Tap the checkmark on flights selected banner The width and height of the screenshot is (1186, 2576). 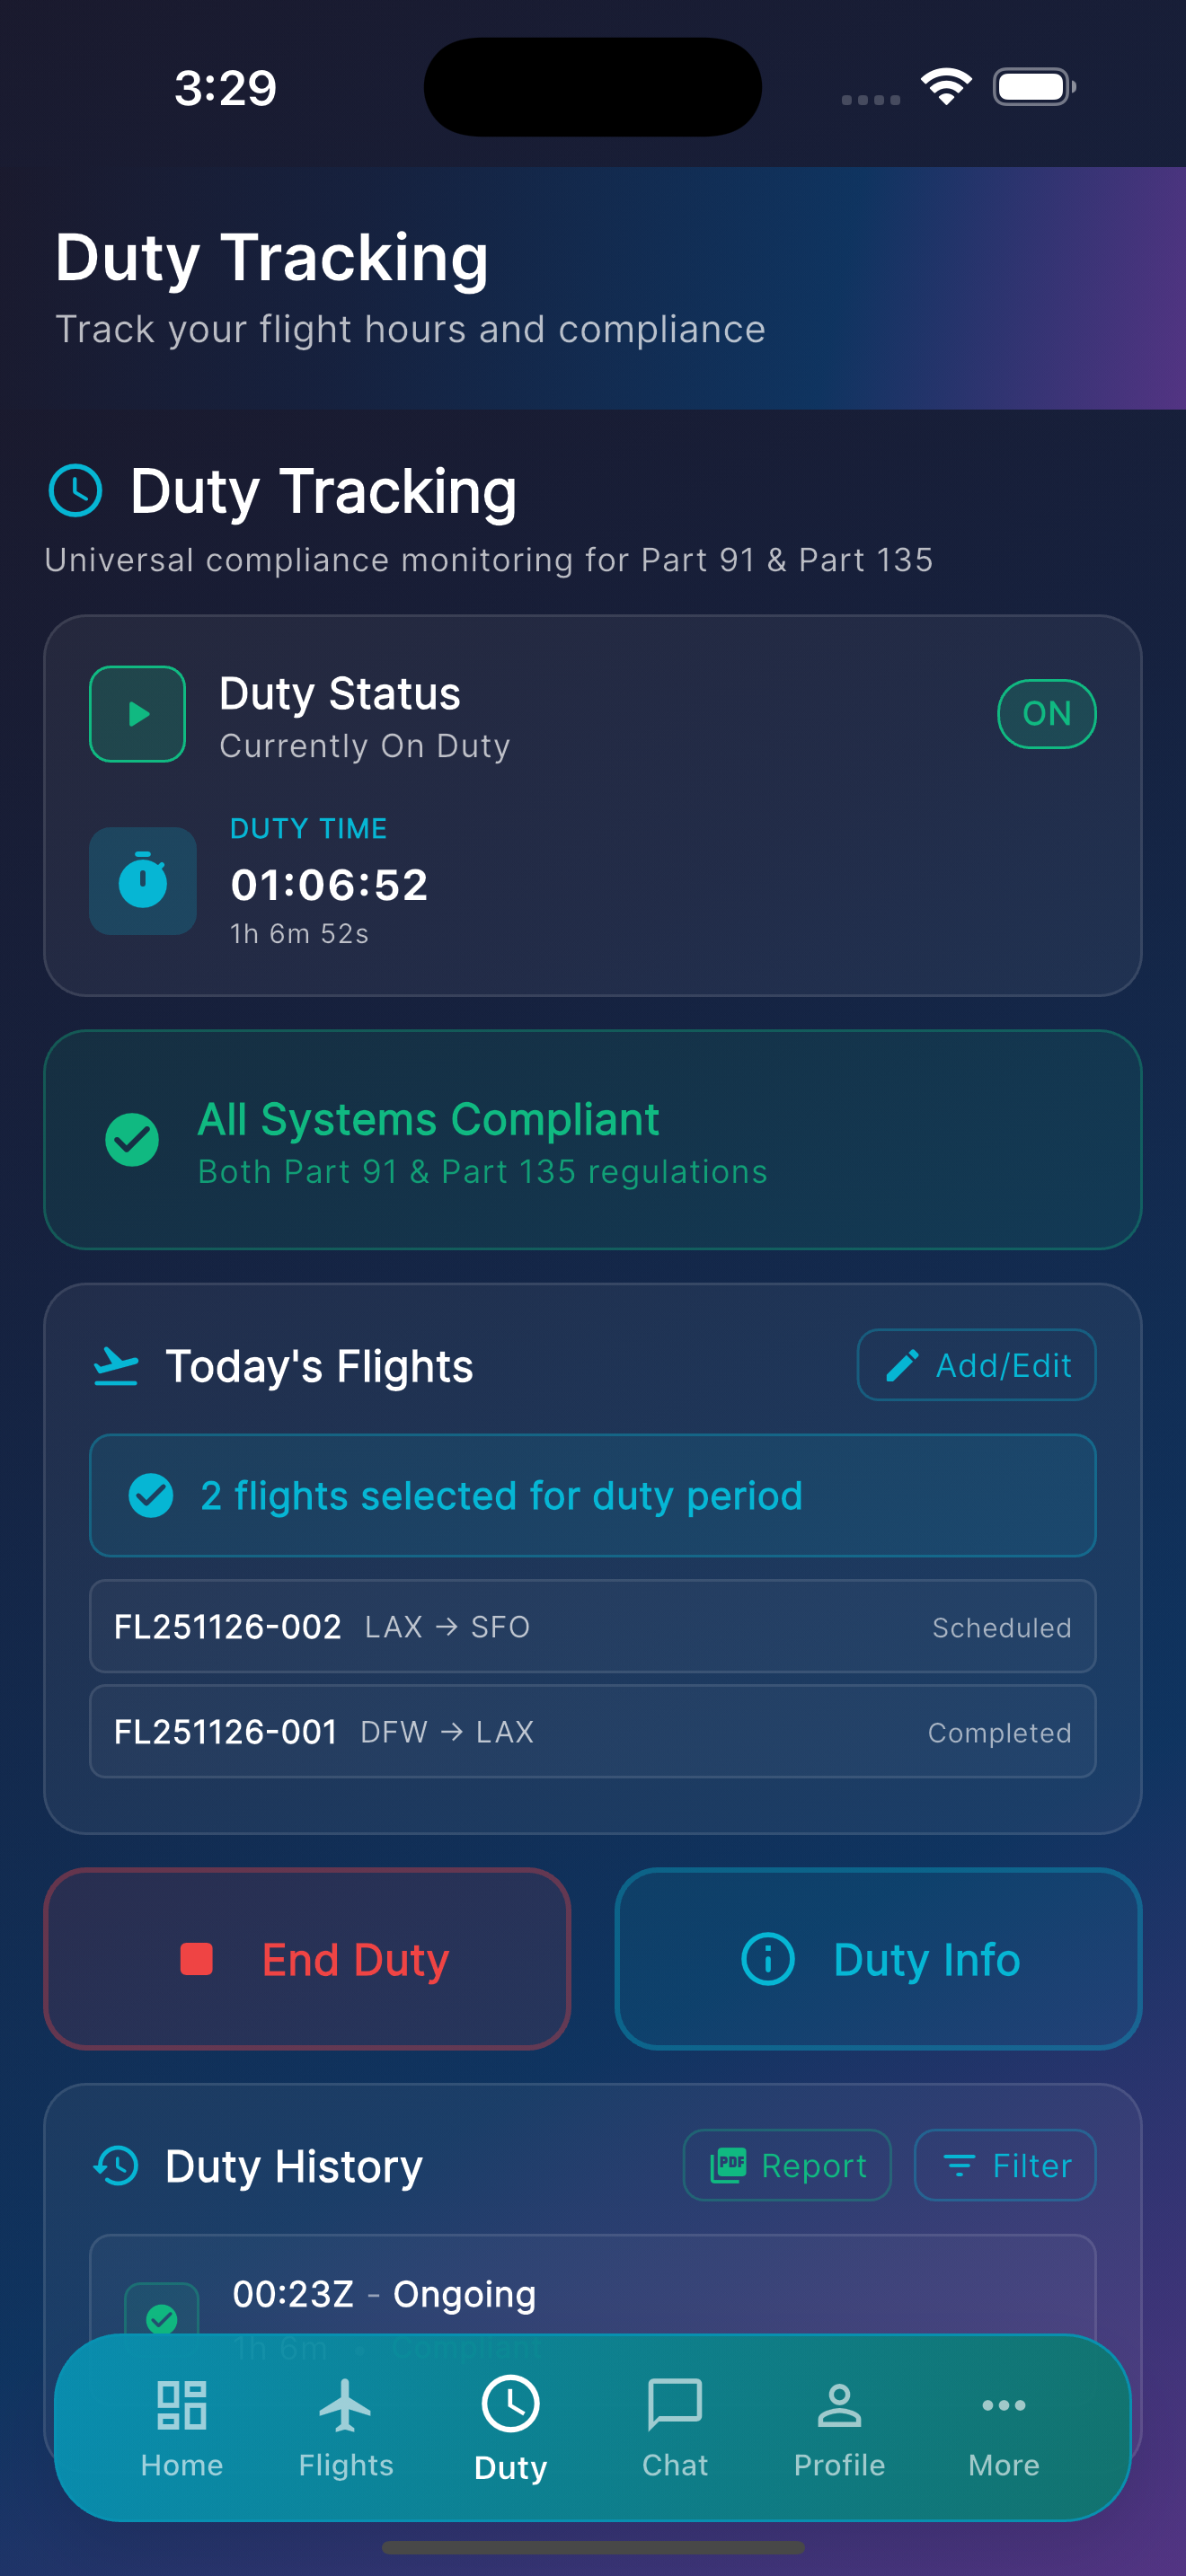(151, 1495)
